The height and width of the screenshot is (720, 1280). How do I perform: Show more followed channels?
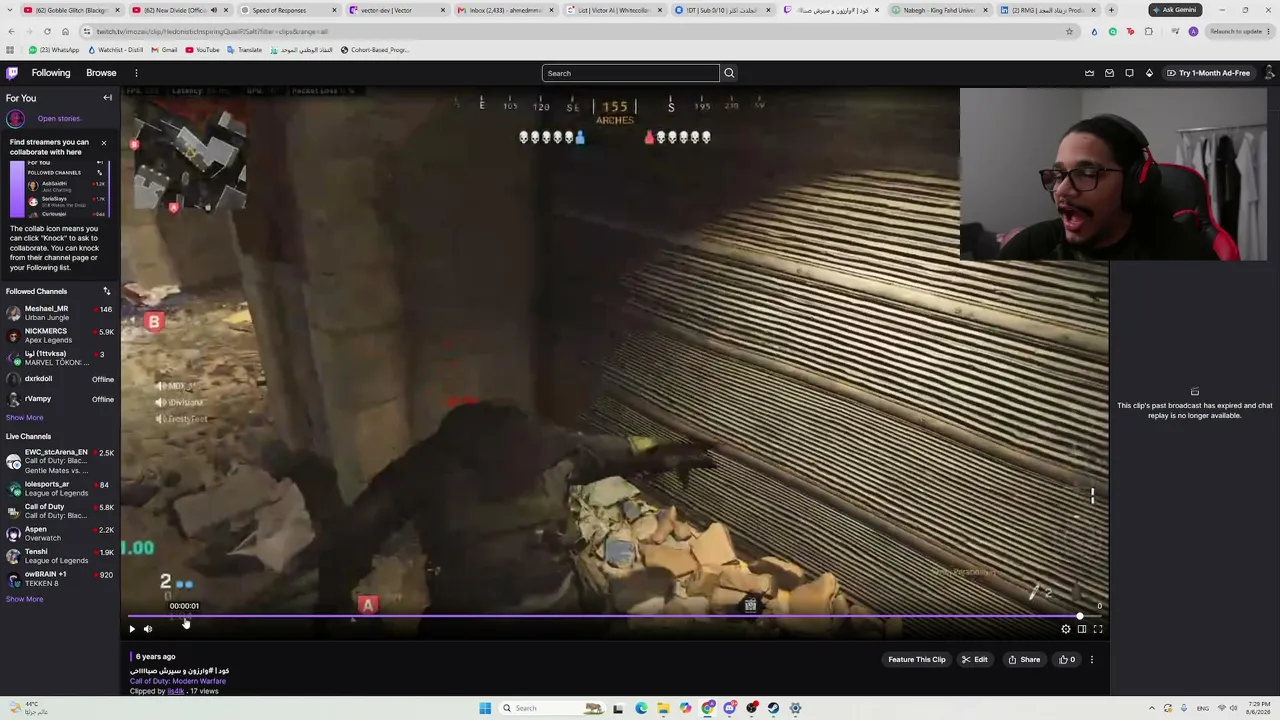(x=25, y=417)
